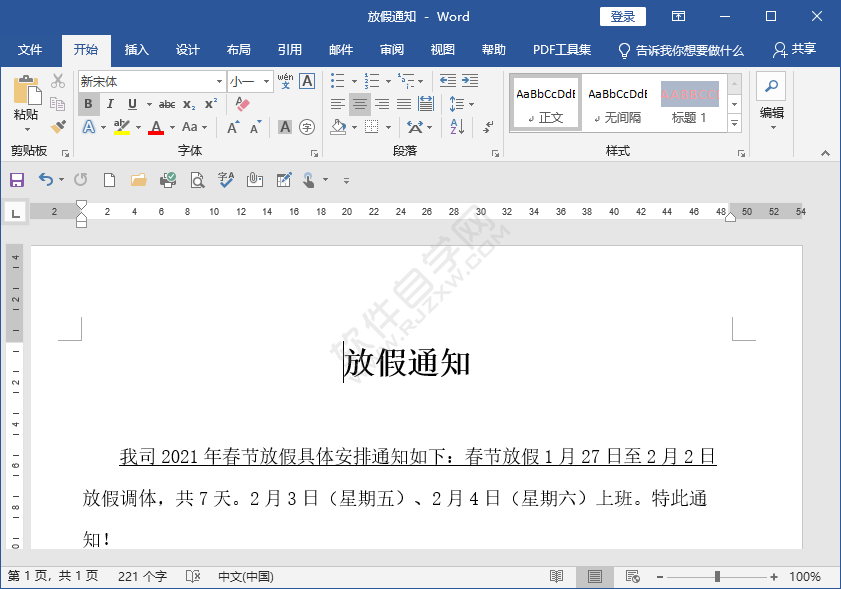Click the superscript icon
This screenshot has height=589, width=841.
tap(208, 103)
